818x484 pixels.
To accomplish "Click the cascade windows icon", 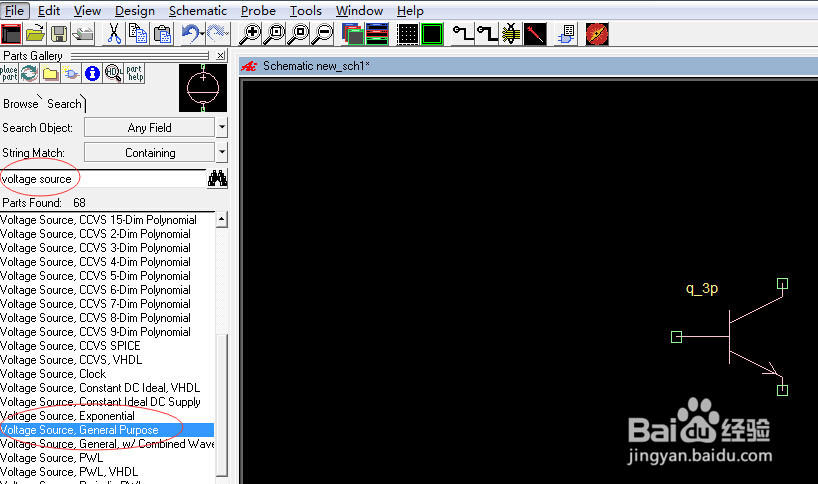I will tap(353, 34).
